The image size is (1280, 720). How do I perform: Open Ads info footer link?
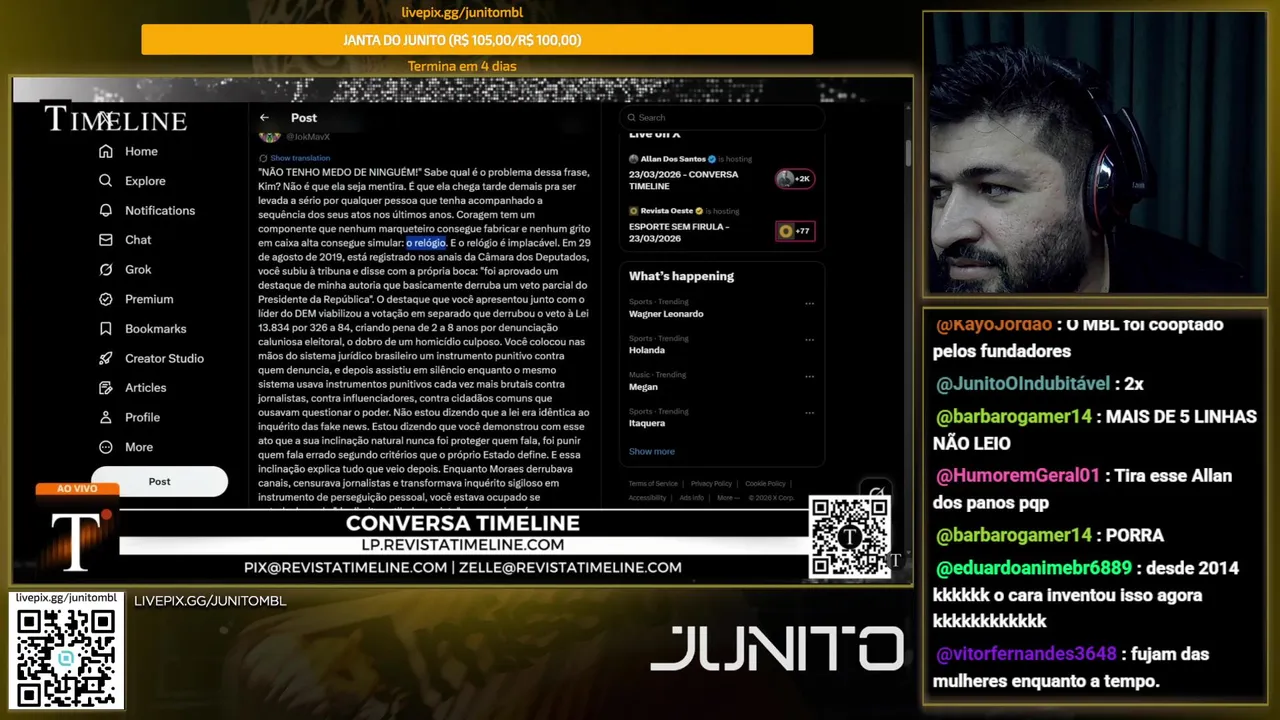click(x=691, y=497)
